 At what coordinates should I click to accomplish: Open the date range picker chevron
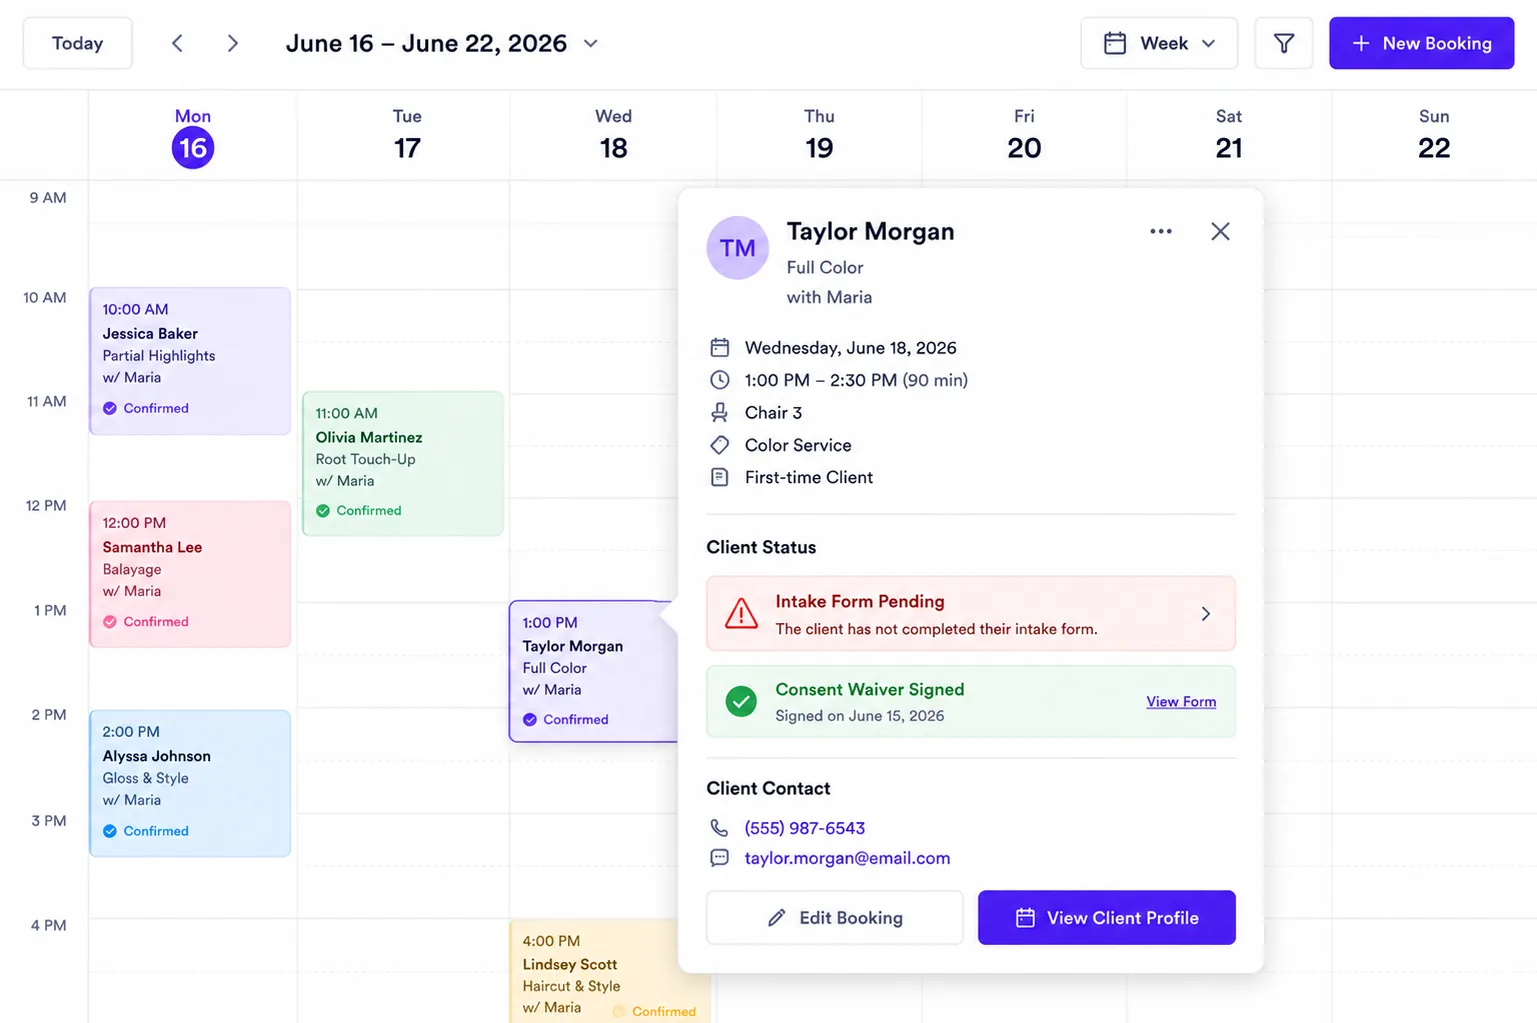[591, 43]
